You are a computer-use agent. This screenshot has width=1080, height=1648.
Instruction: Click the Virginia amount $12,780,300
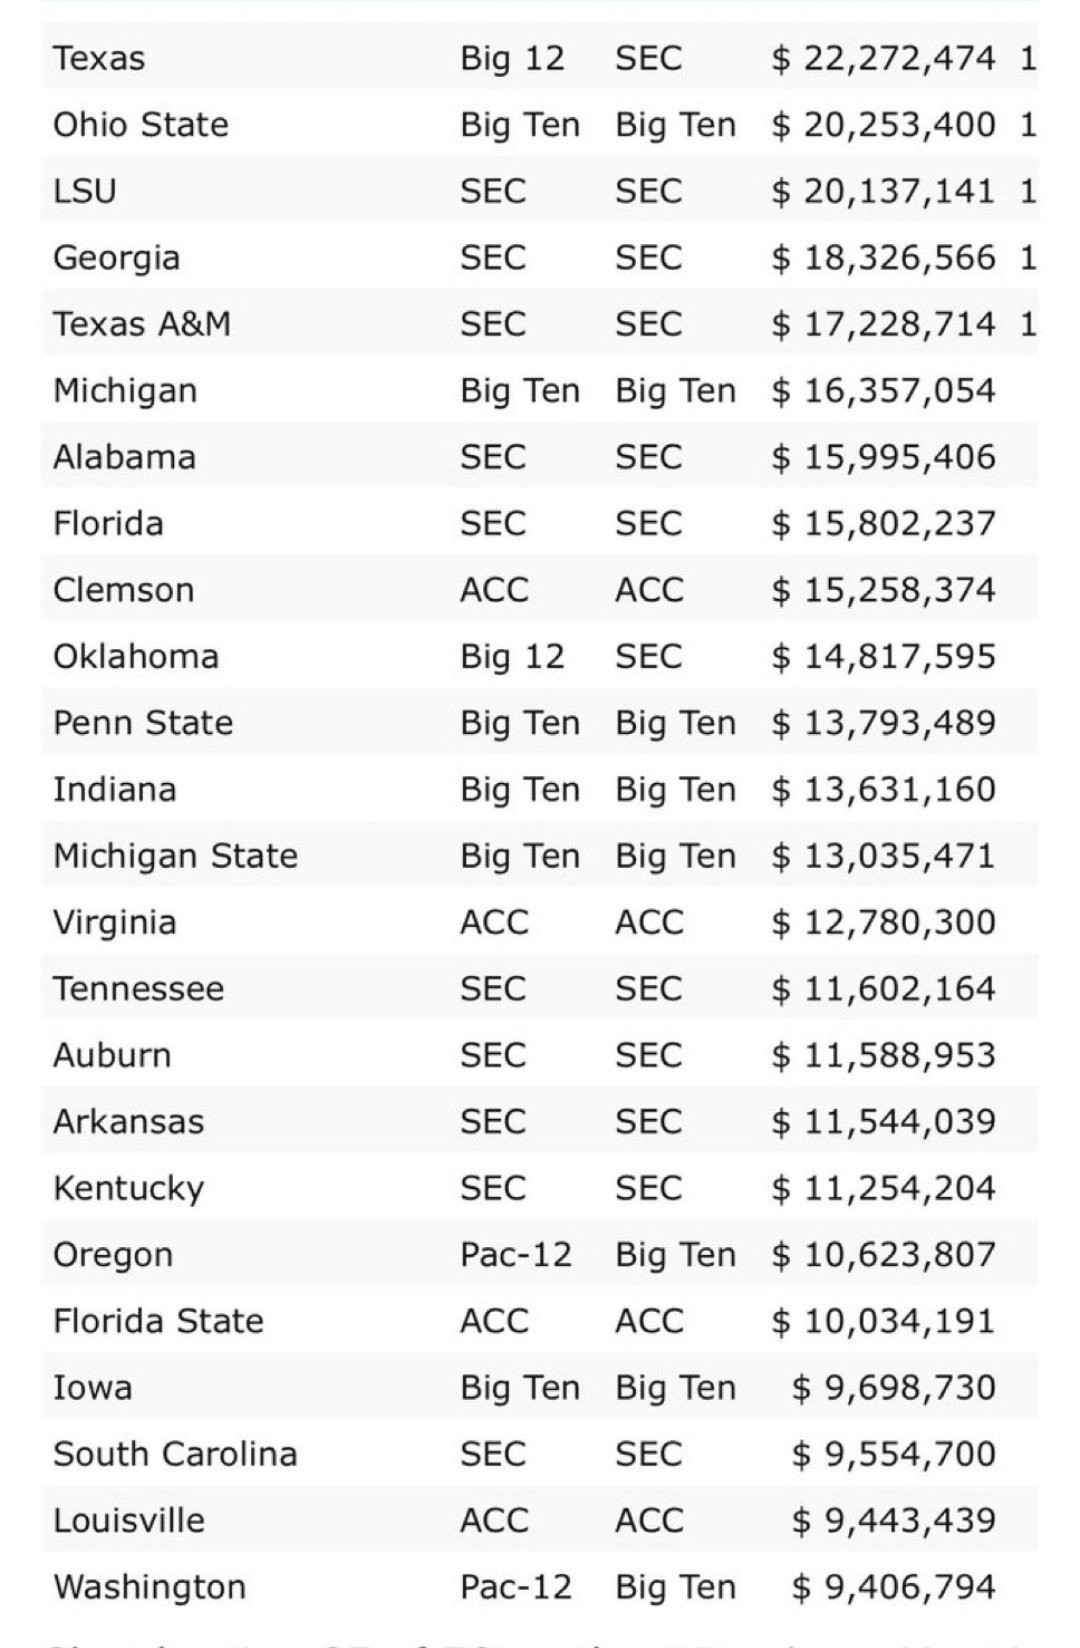[883, 923]
